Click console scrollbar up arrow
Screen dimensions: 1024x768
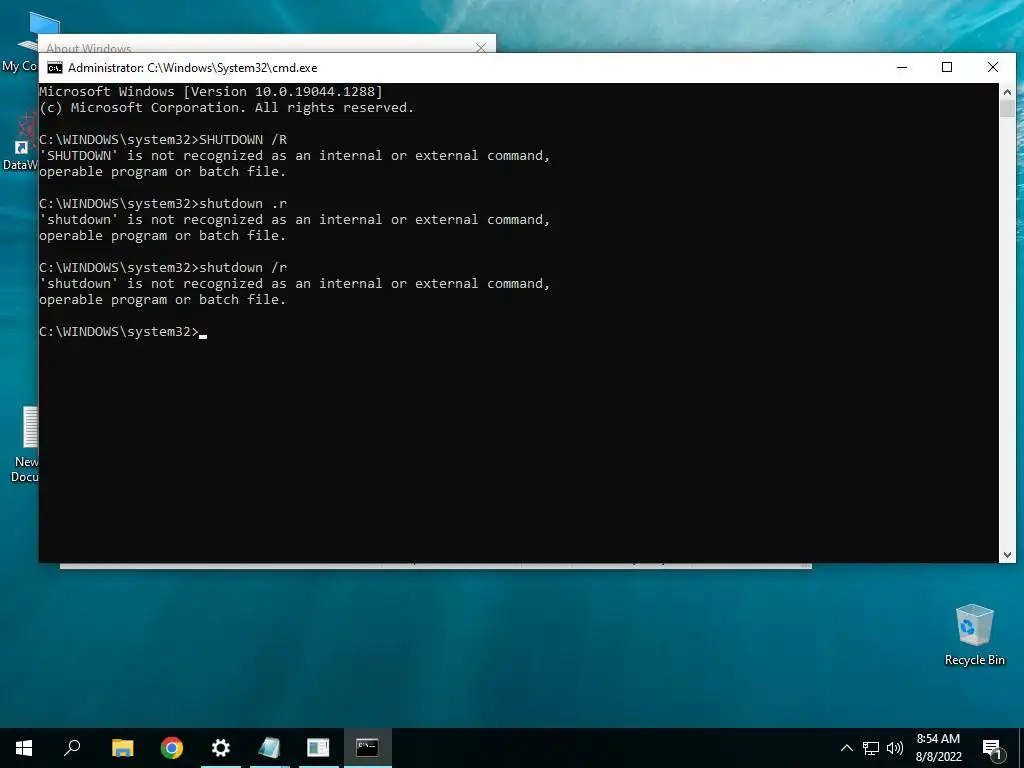(1007, 92)
